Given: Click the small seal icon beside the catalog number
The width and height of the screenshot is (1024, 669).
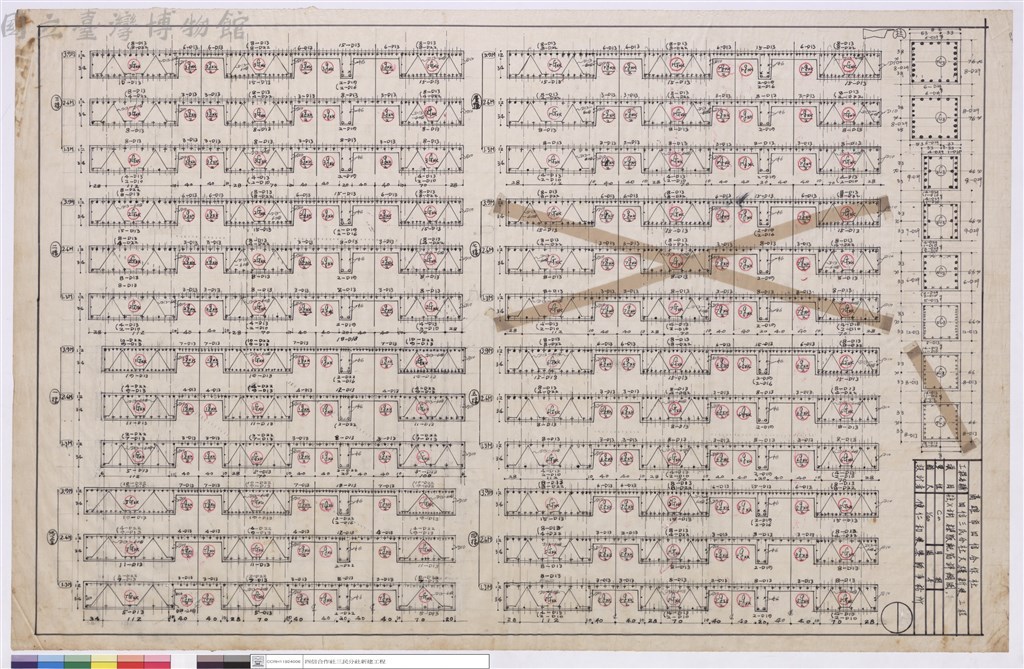Looking at the screenshot, I should pyautogui.click(x=257, y=662).
